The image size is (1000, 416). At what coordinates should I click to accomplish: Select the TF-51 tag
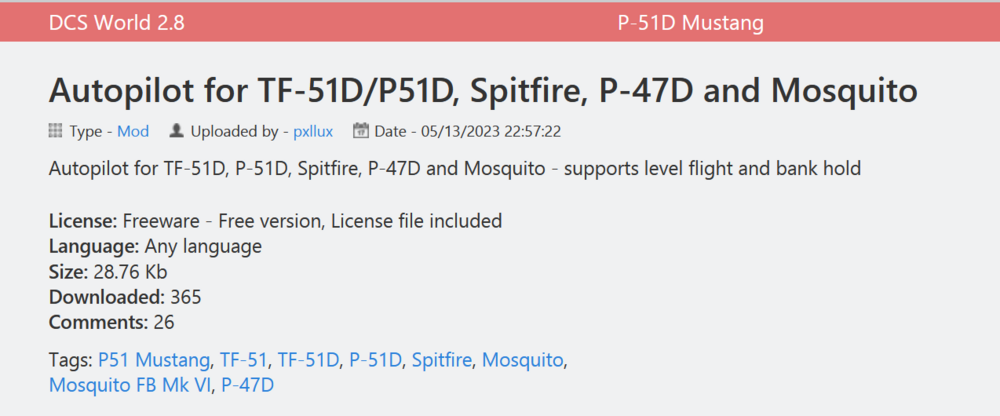pyautogui.click(x=244, y=360)
